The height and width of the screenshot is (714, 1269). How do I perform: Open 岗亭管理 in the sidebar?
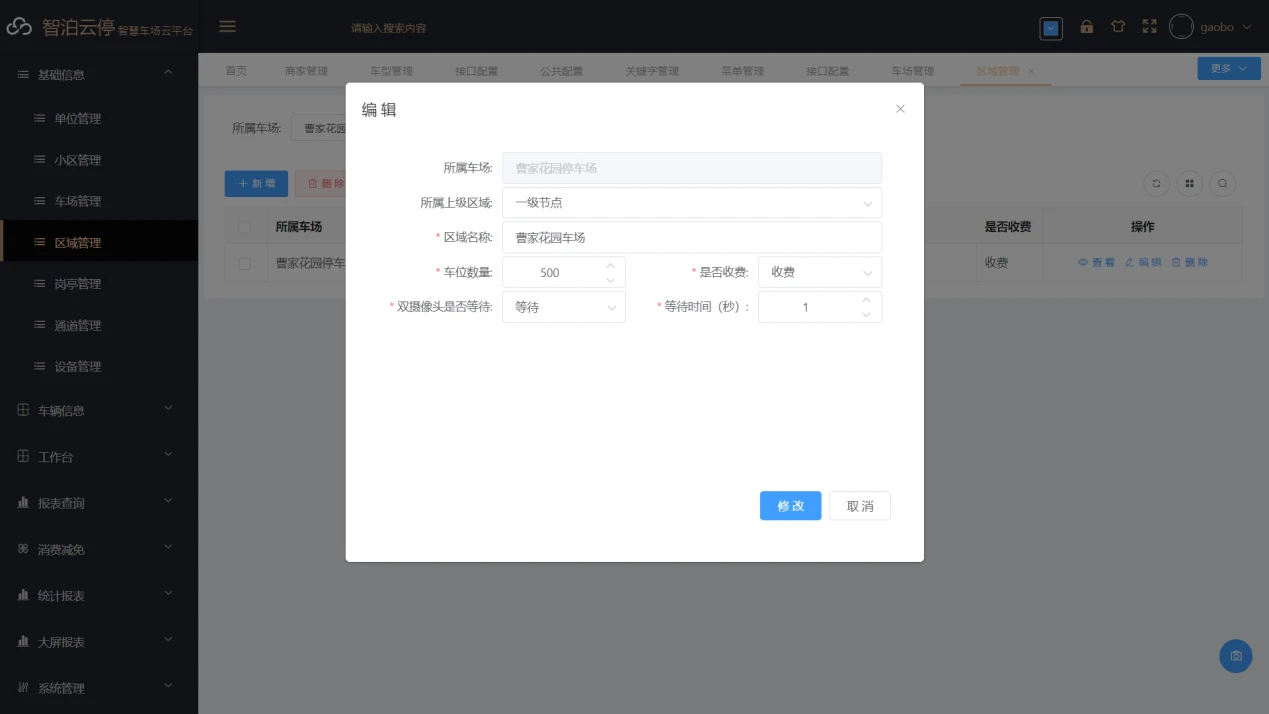pyautogui.click(x=99, y=284)
